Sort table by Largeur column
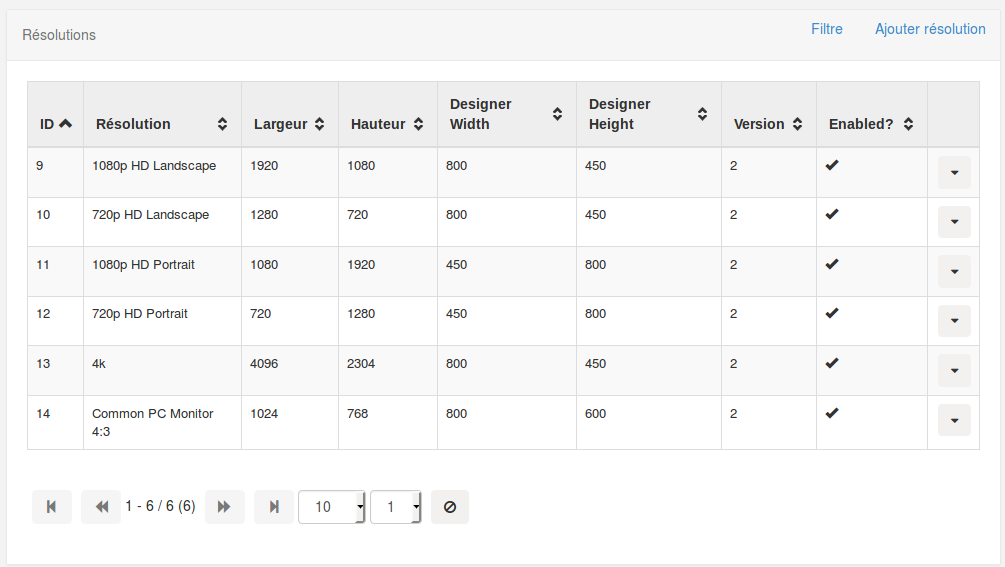The height and width of the screenshot is (567, 1005). click(x=319, y=124)
